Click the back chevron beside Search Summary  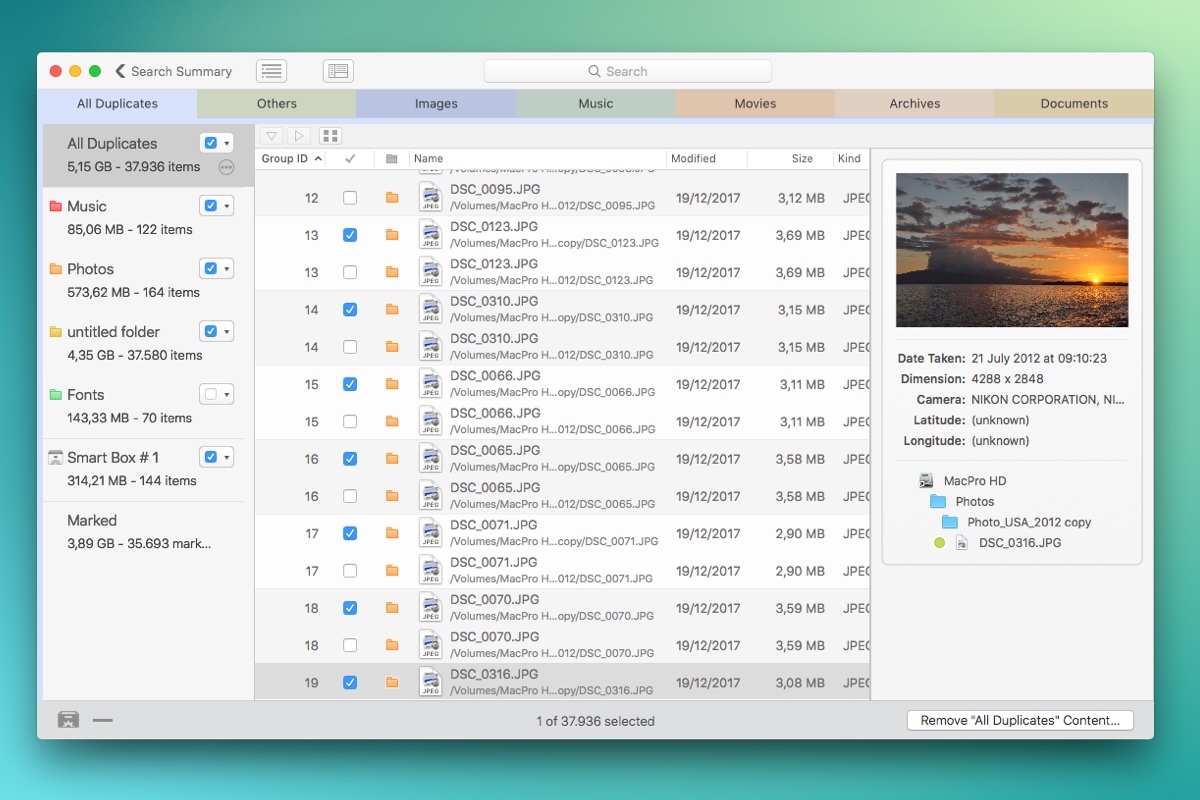pyautogui.click(x=120, y=71)
